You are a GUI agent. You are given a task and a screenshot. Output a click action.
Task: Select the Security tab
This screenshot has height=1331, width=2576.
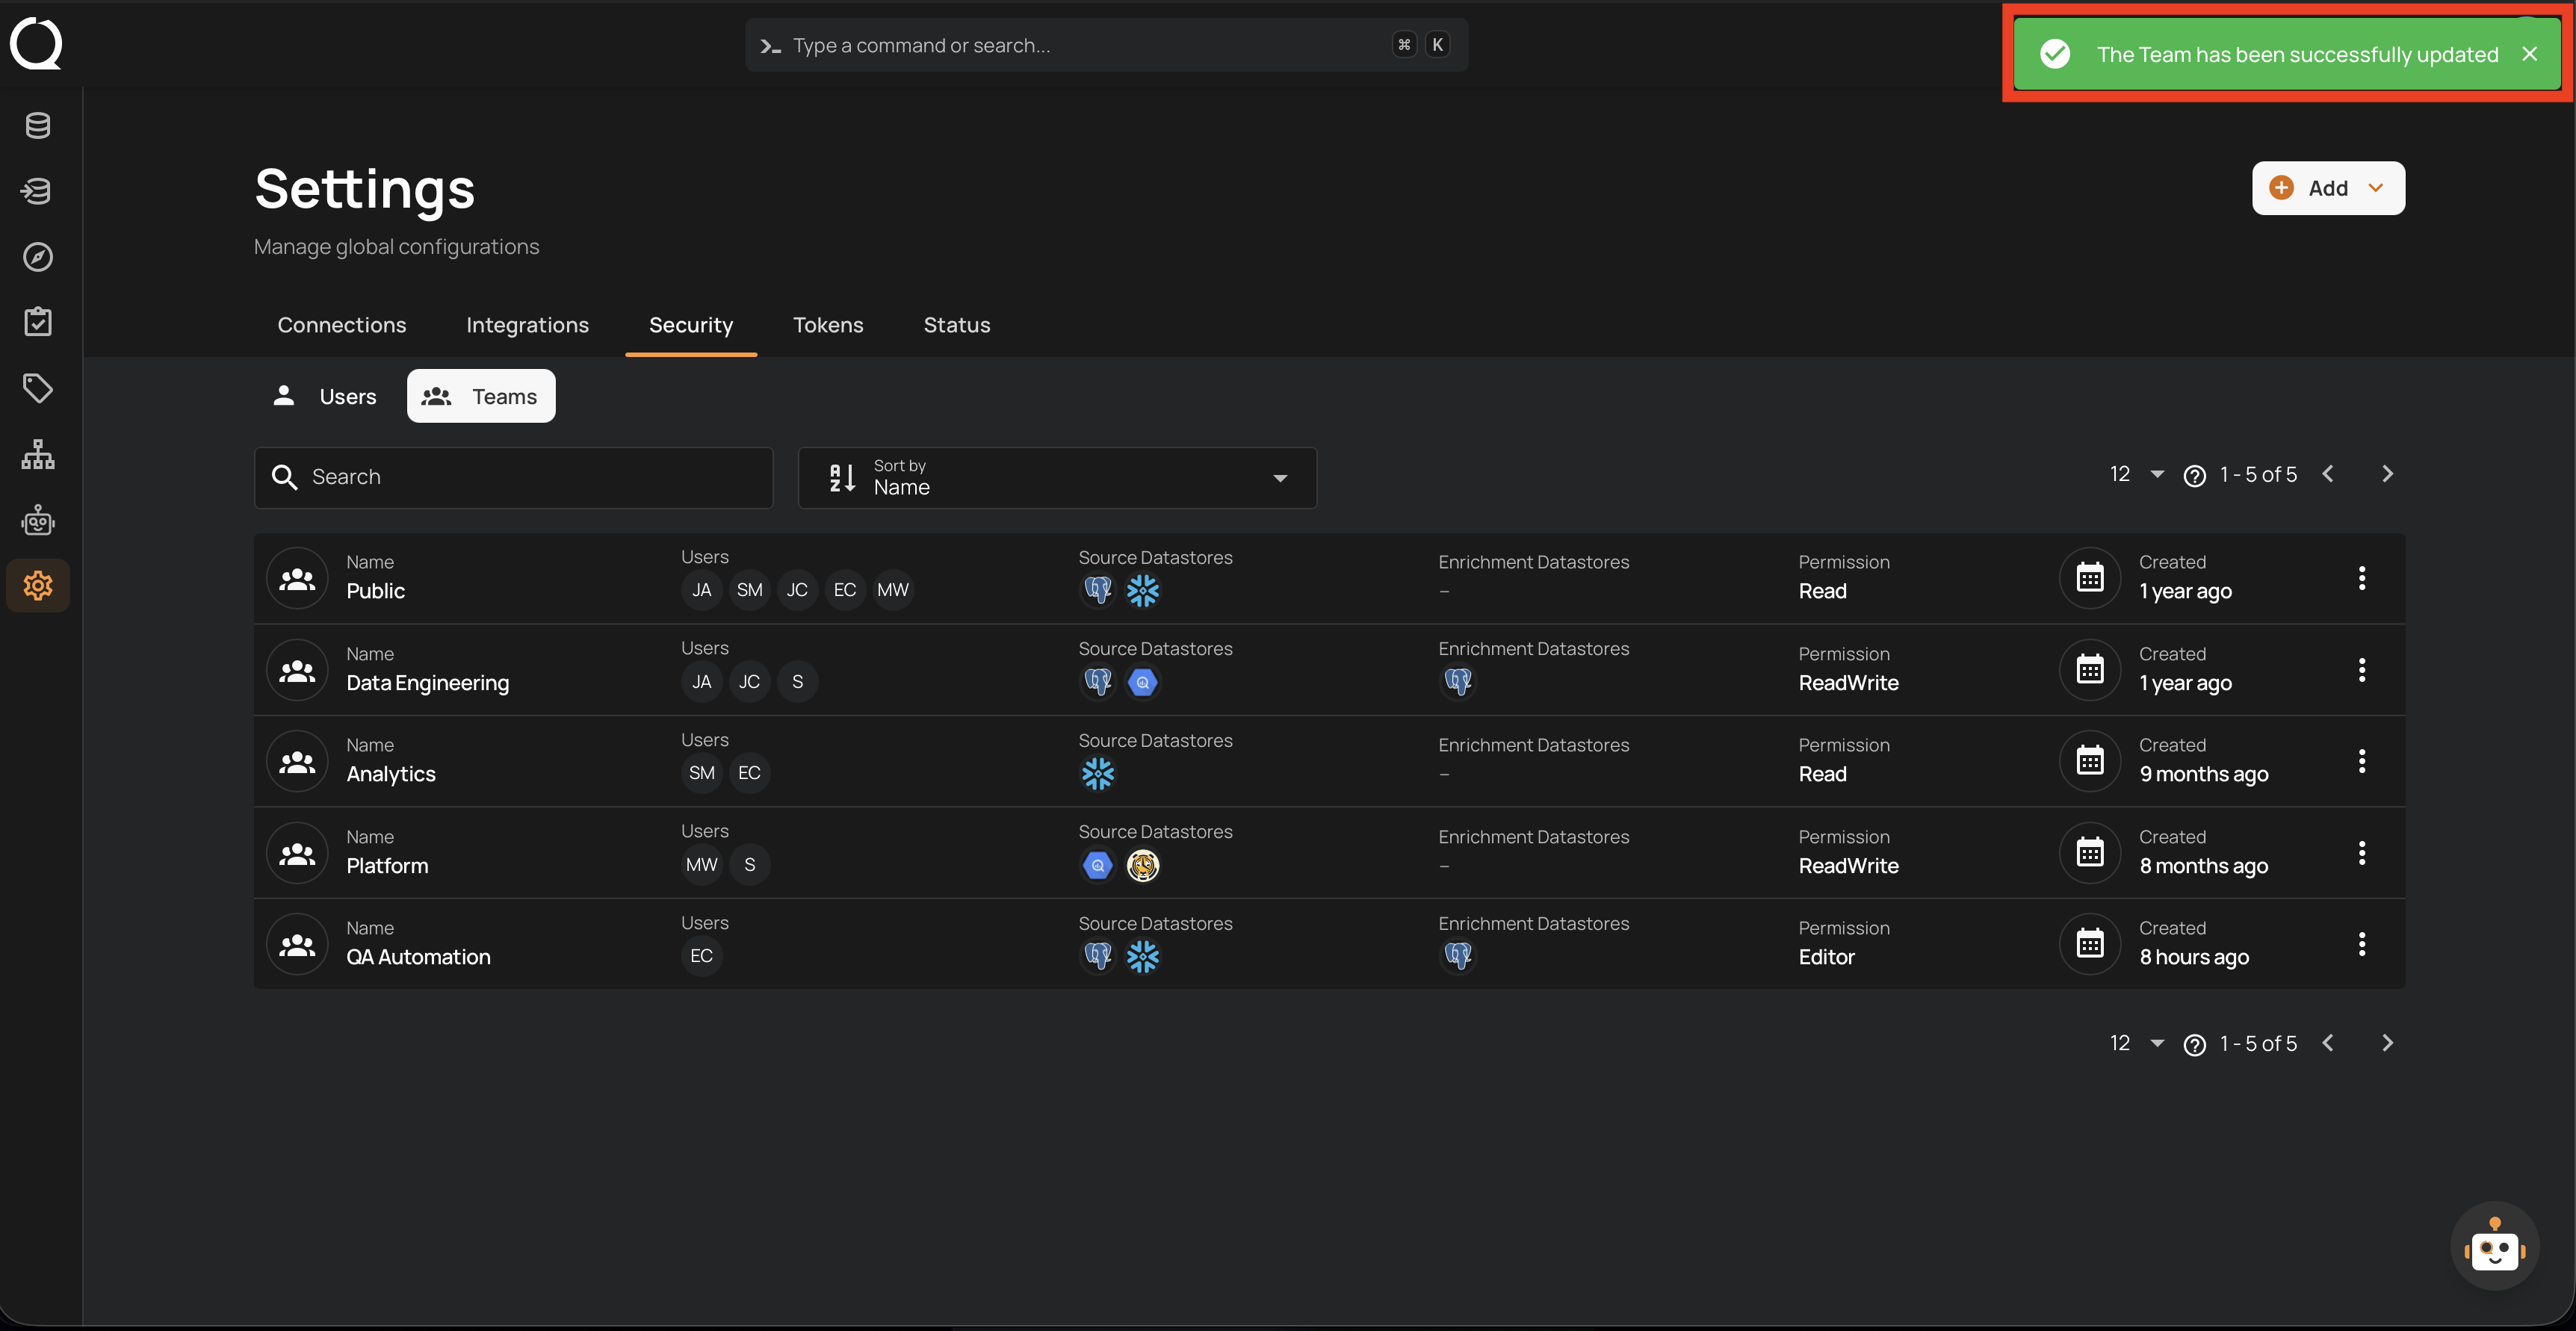click(x=691, y=325)
